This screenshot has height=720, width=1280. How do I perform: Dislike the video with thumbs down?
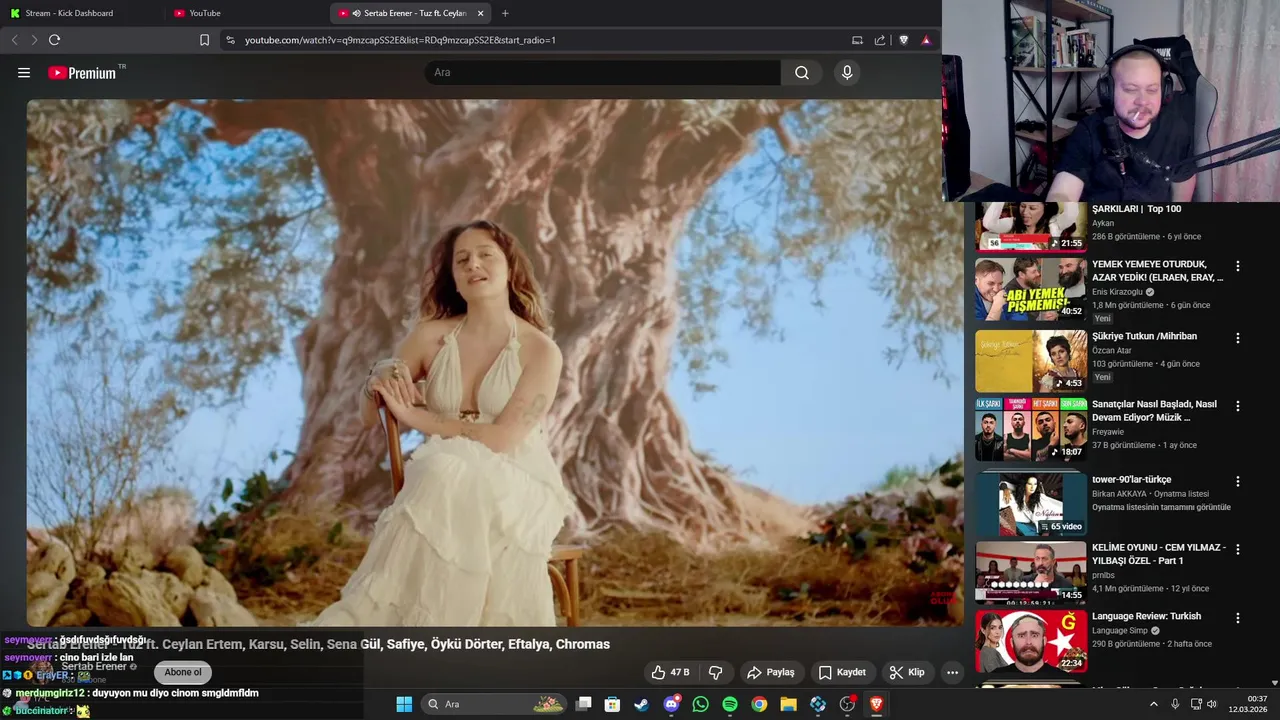pyautogui.click(x=716, y=672)
